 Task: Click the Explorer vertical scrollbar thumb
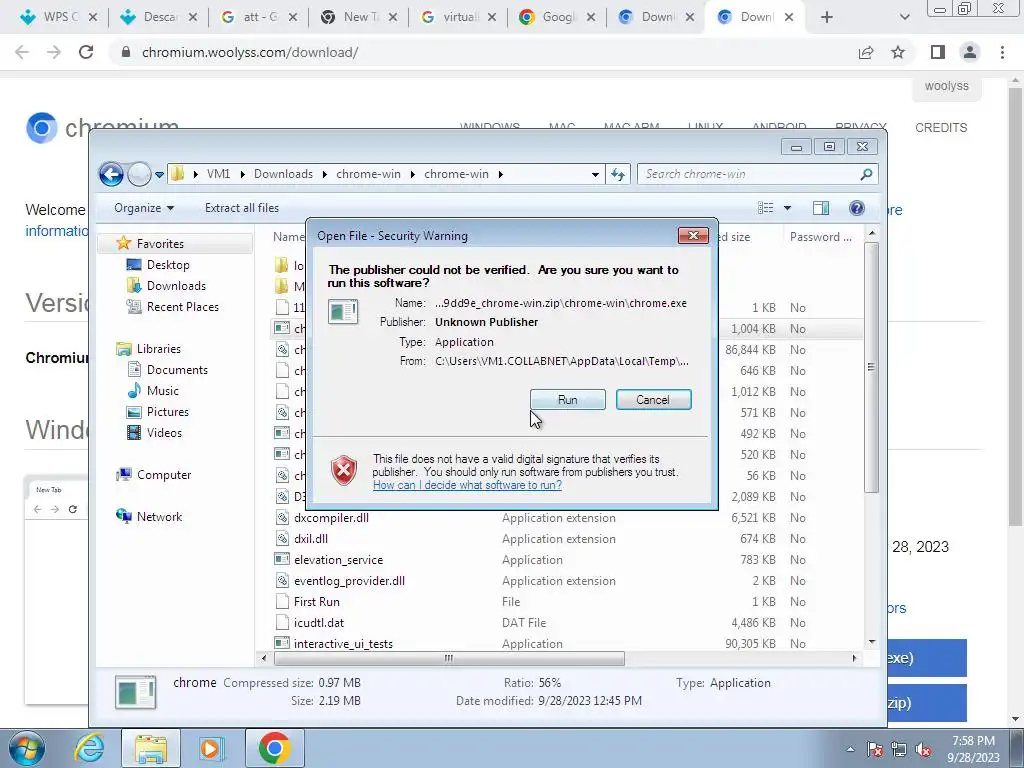pyautogui.click(x=871, y=367)
